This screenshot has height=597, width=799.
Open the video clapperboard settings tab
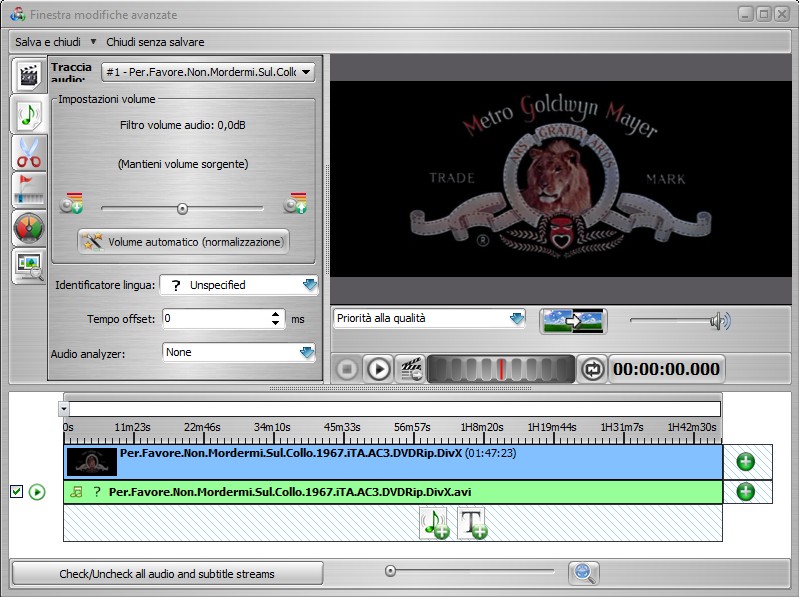tap(29, 75)
